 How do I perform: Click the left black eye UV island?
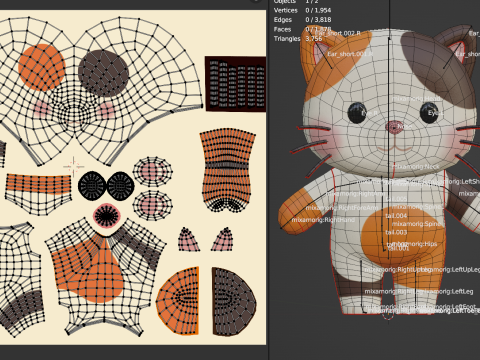tap(92, 186)
